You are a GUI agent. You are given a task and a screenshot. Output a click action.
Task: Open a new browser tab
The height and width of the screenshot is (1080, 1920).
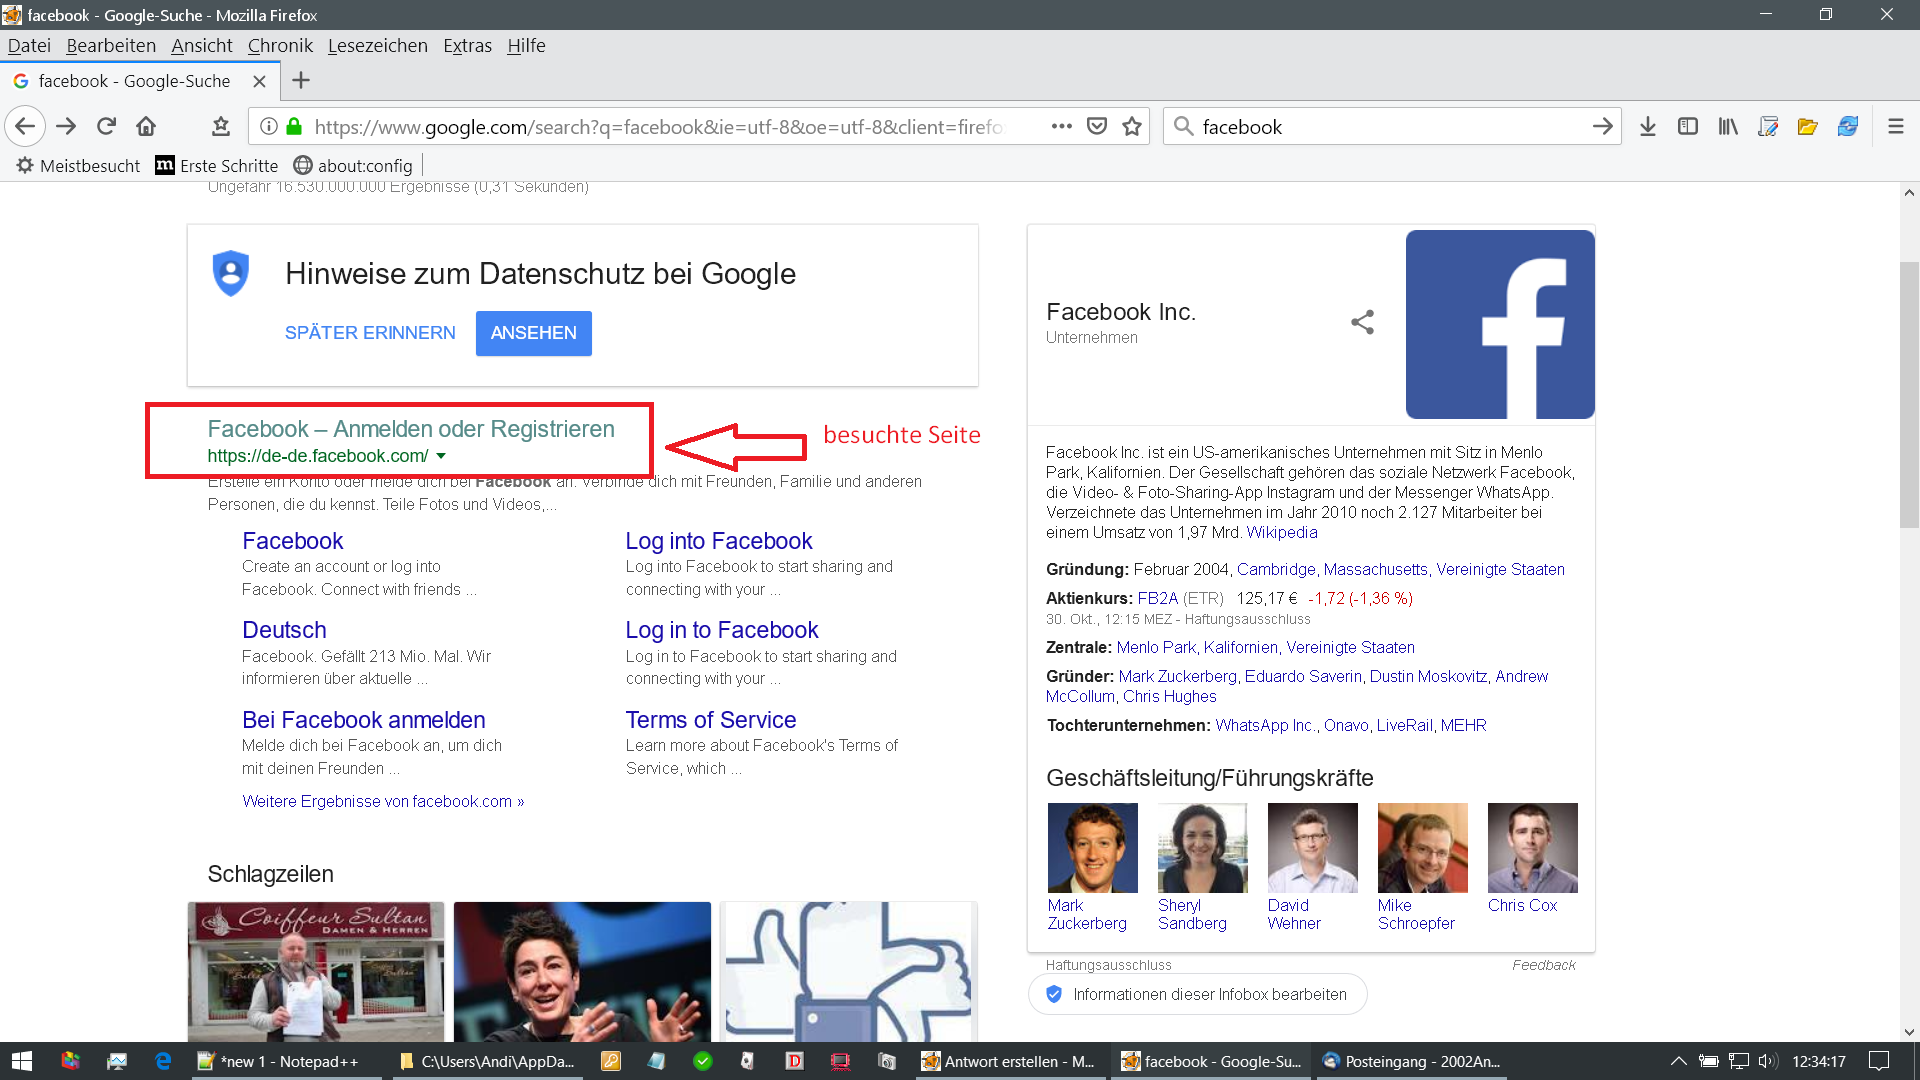(301, 80)
